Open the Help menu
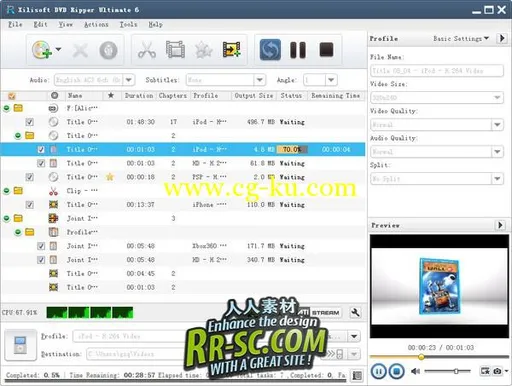Image resolution: width=512 pixels, height=386 pixels. point(155,24)
